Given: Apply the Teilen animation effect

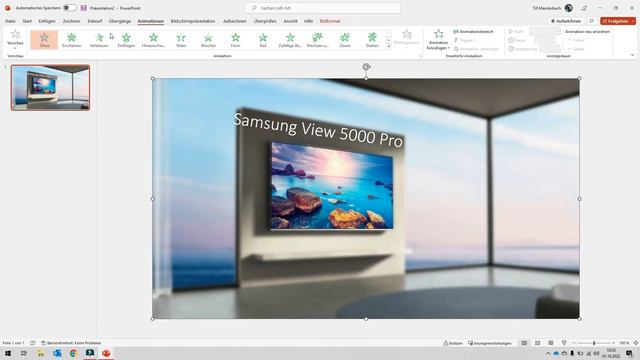Looking at the screenshot, I should point(181,40).
